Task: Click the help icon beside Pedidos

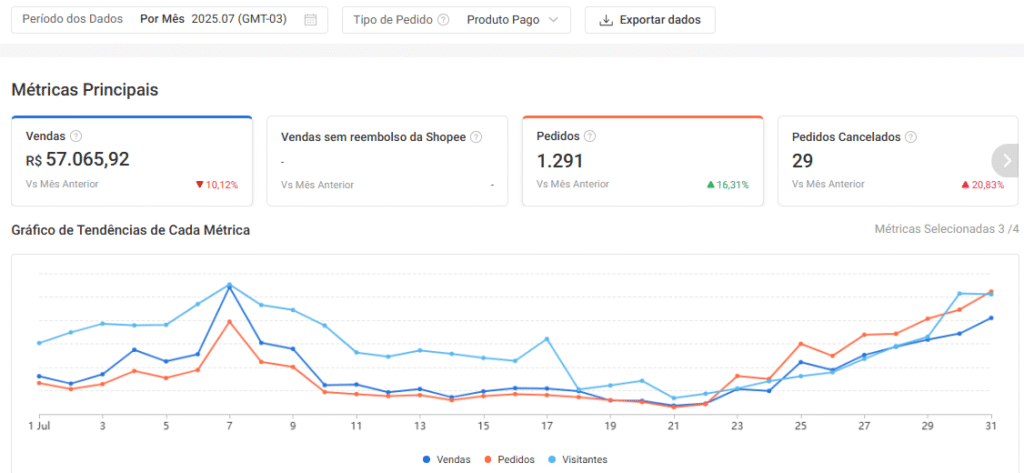Action: click(x=590, y=137)
